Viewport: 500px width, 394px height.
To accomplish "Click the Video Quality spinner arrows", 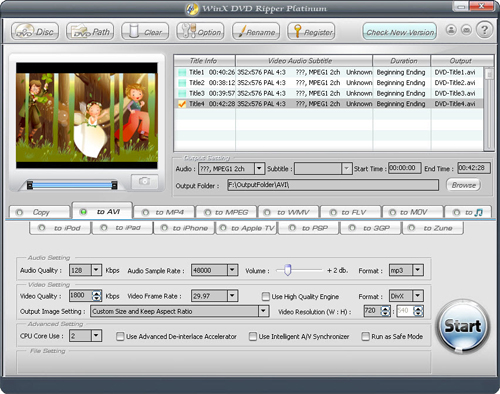I will tap(97, 295).
